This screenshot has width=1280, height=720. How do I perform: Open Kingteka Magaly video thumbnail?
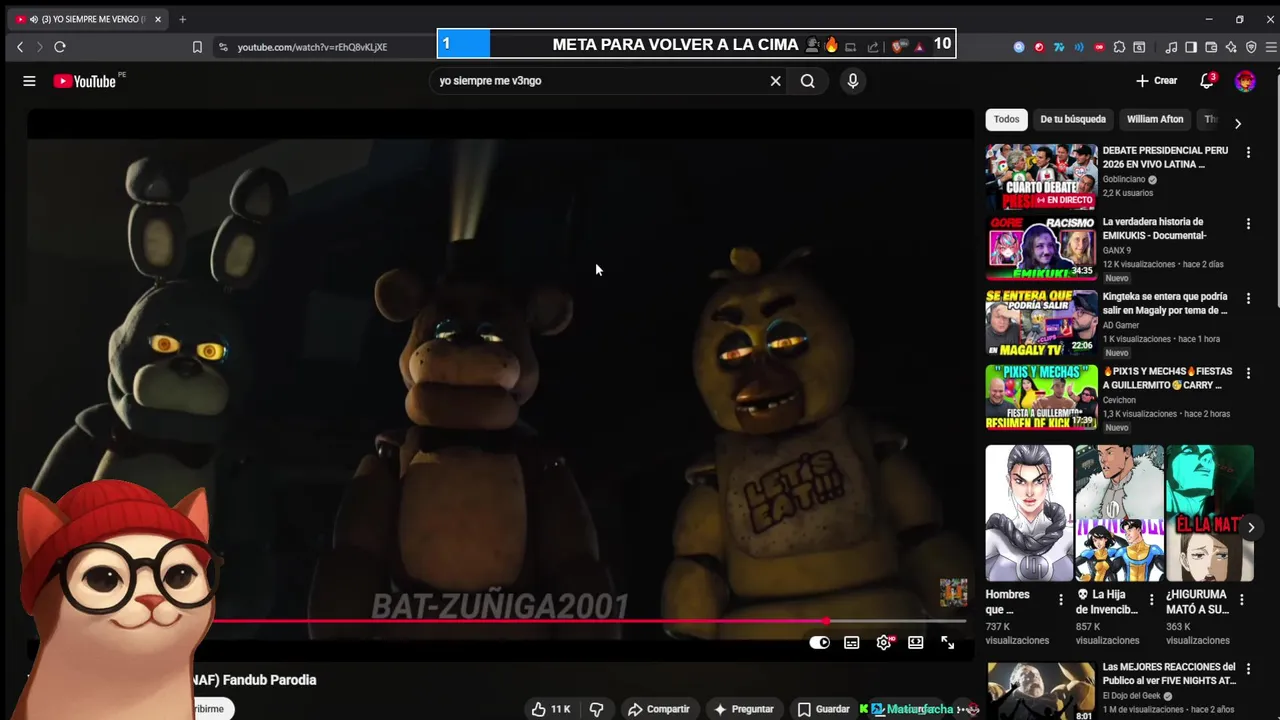(x=1041, y=323)
